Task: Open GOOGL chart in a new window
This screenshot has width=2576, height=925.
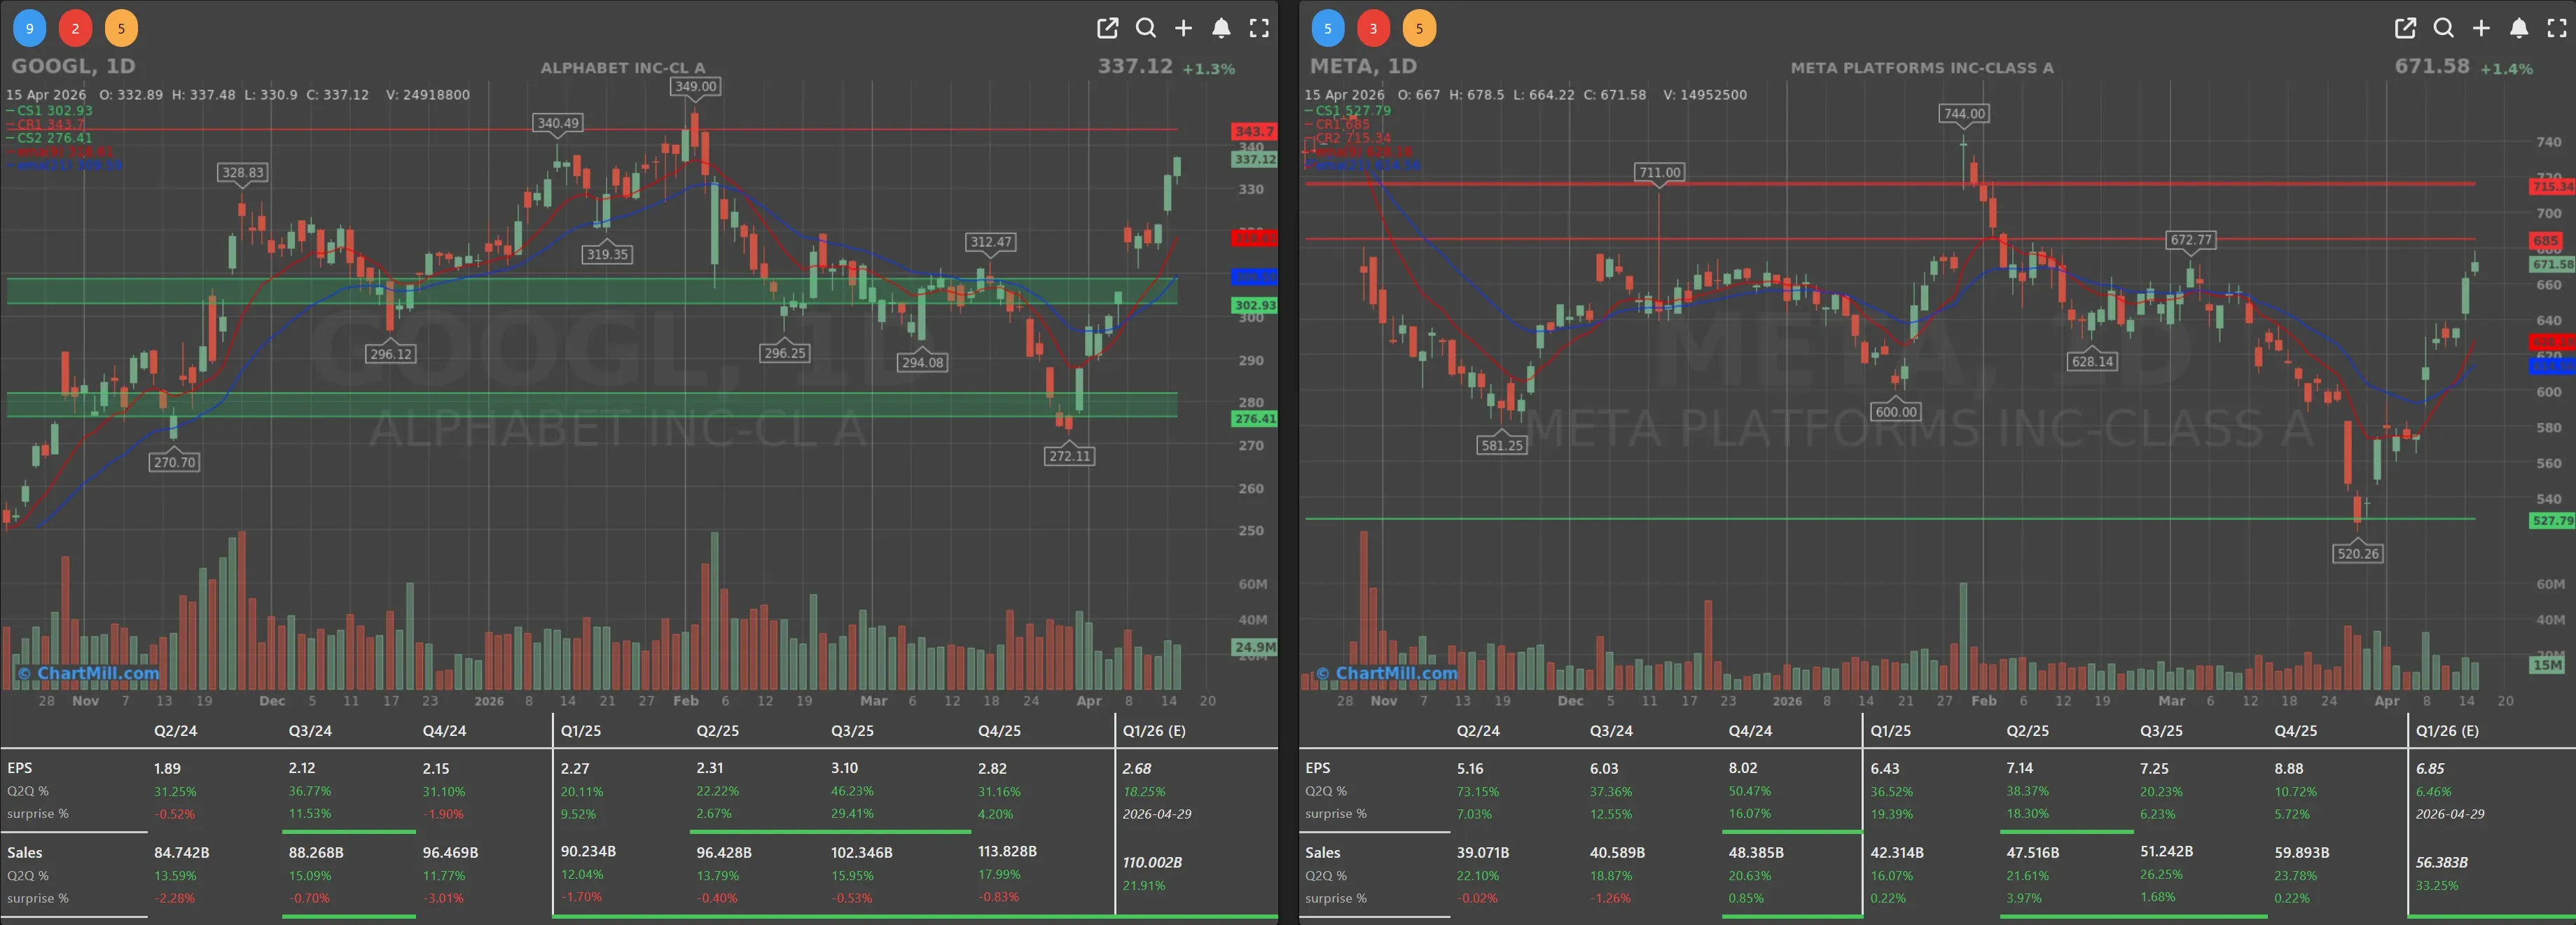Action: click(x=1107, y=28)
